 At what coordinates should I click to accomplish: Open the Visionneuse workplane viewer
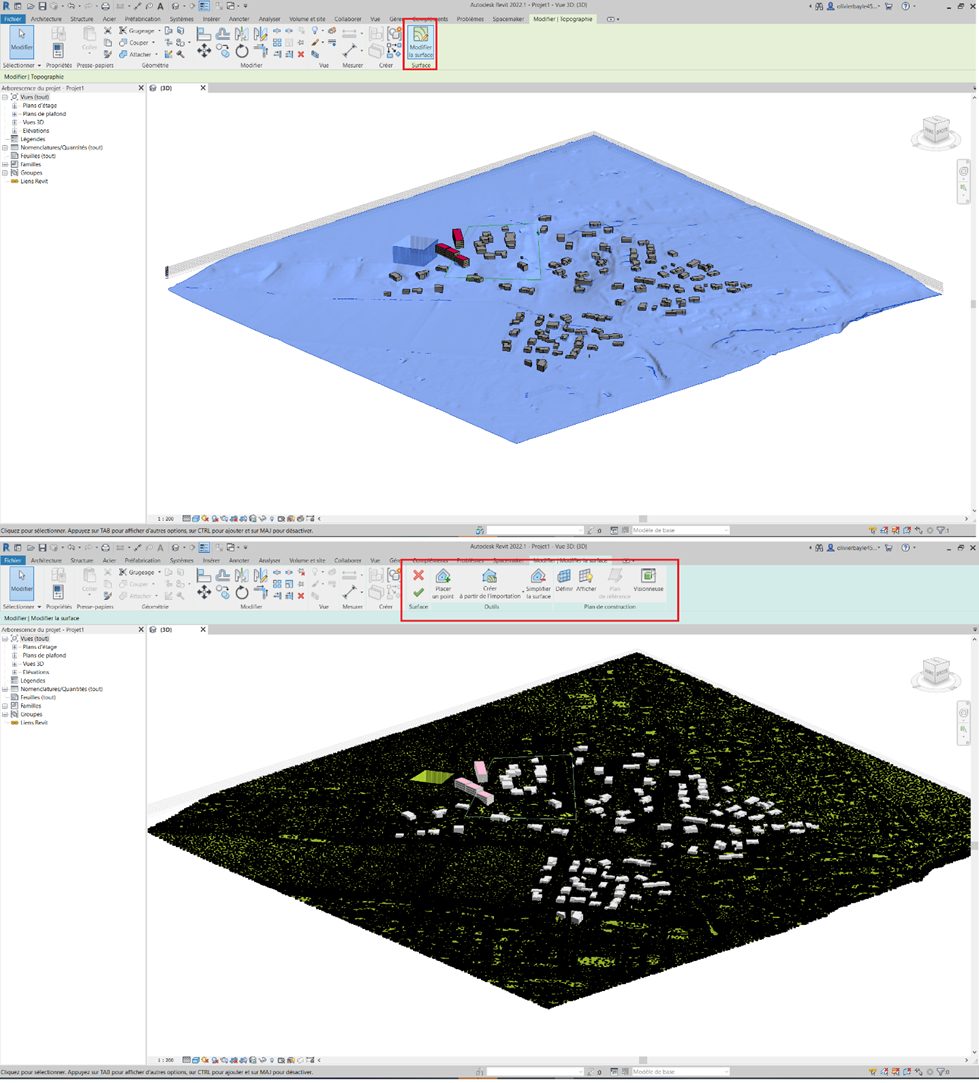coord(648,578)
